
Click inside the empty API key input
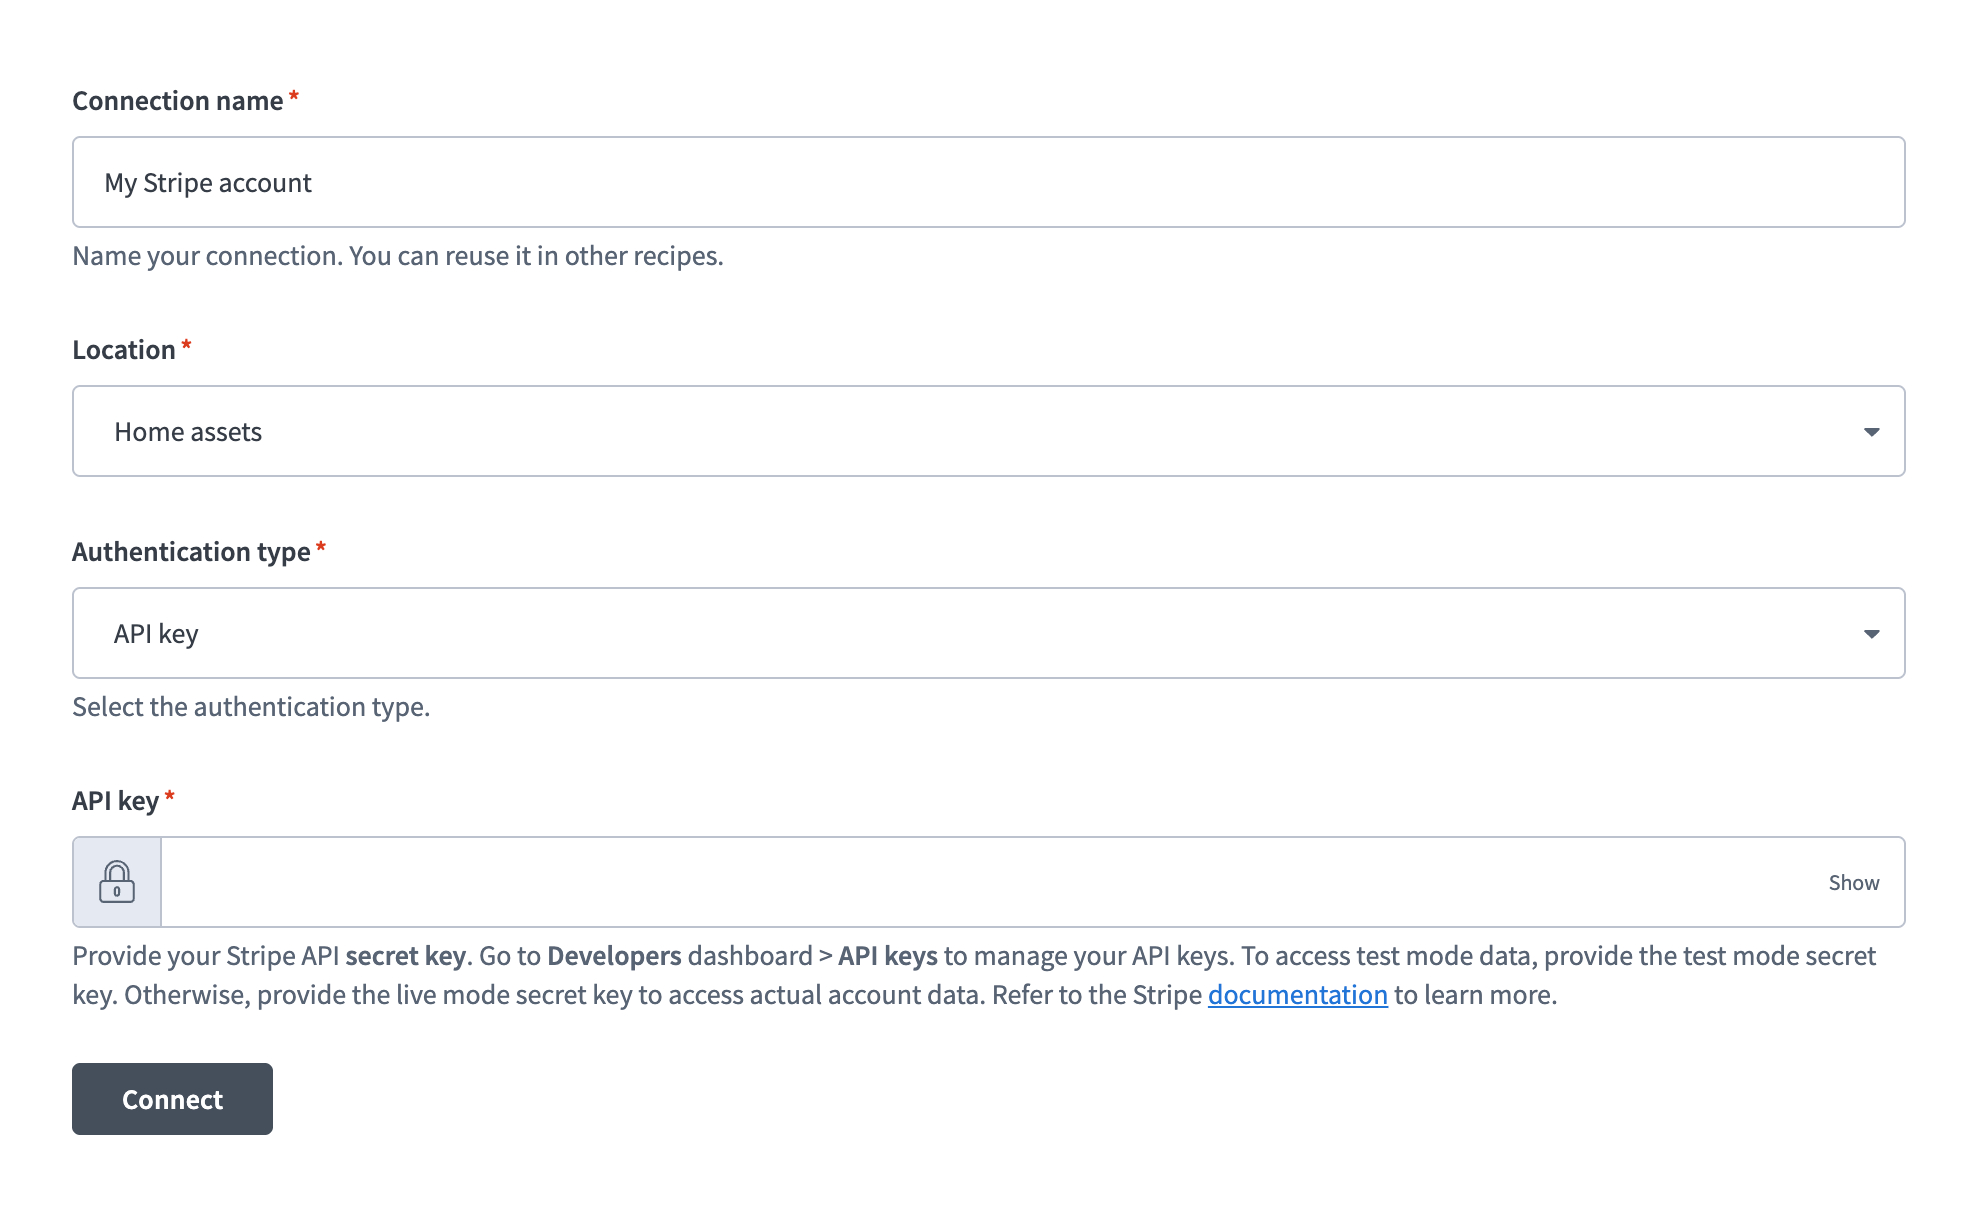coord(990,882)
